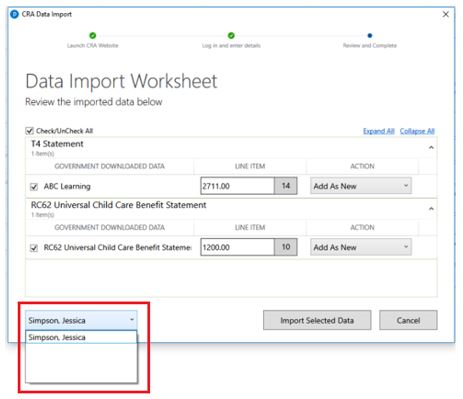Click the T4 Statement heading
The width and height of the screenshot is (463, 399).
pos(57,144)
